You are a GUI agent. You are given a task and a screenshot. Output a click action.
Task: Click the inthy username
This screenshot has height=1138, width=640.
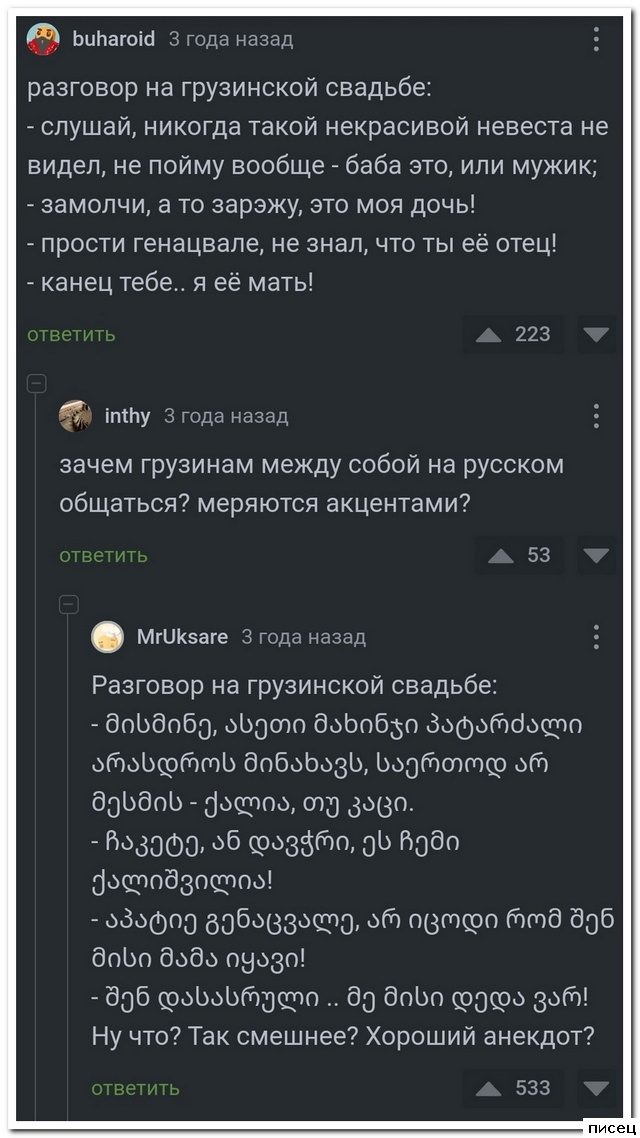pyautogui.click(x=127, y=415)
